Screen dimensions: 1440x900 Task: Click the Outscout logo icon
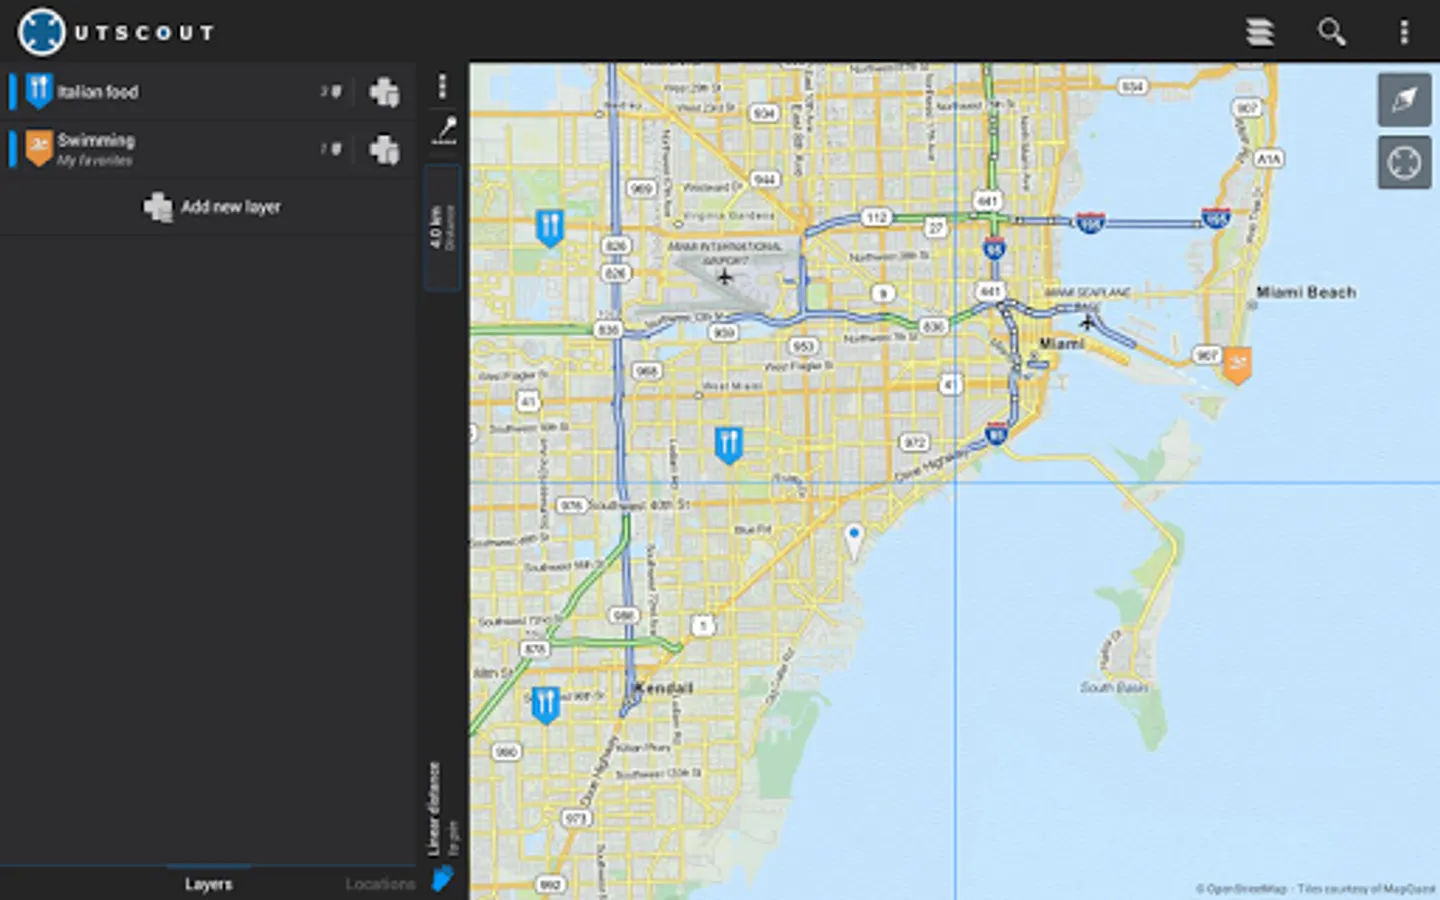[41, 32]
